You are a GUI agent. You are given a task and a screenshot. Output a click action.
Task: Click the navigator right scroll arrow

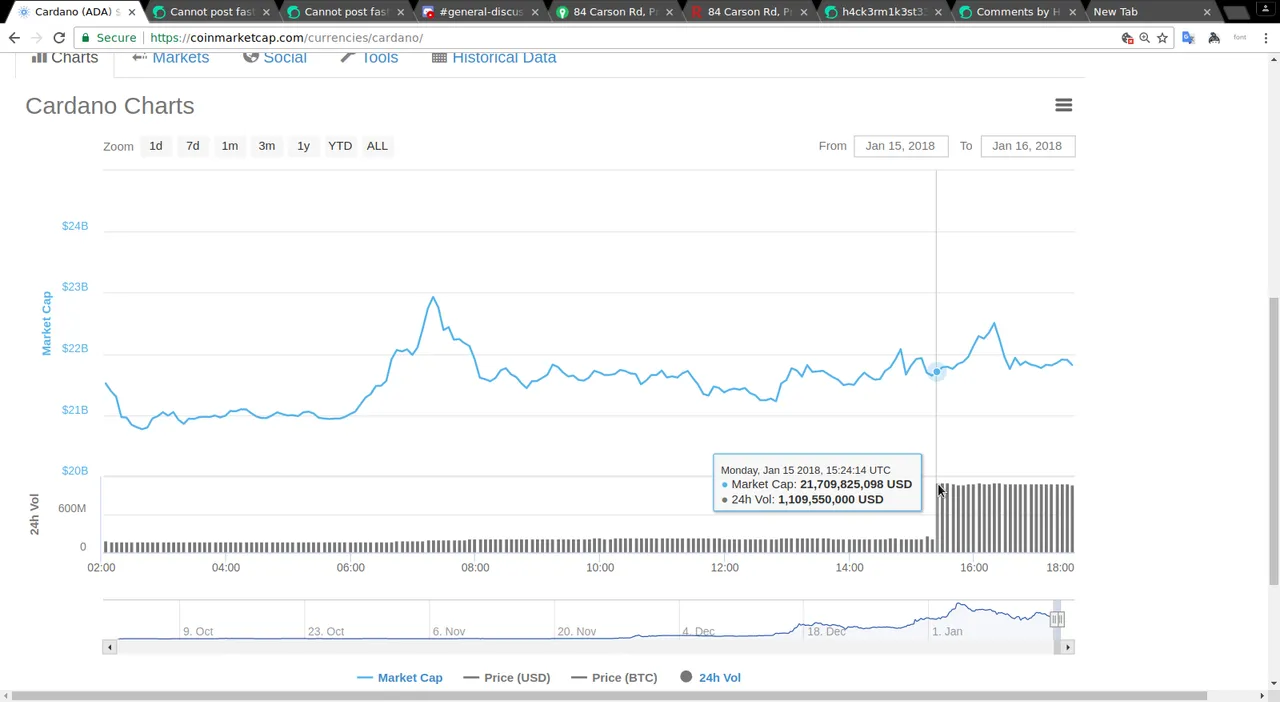click(1068, 648)
